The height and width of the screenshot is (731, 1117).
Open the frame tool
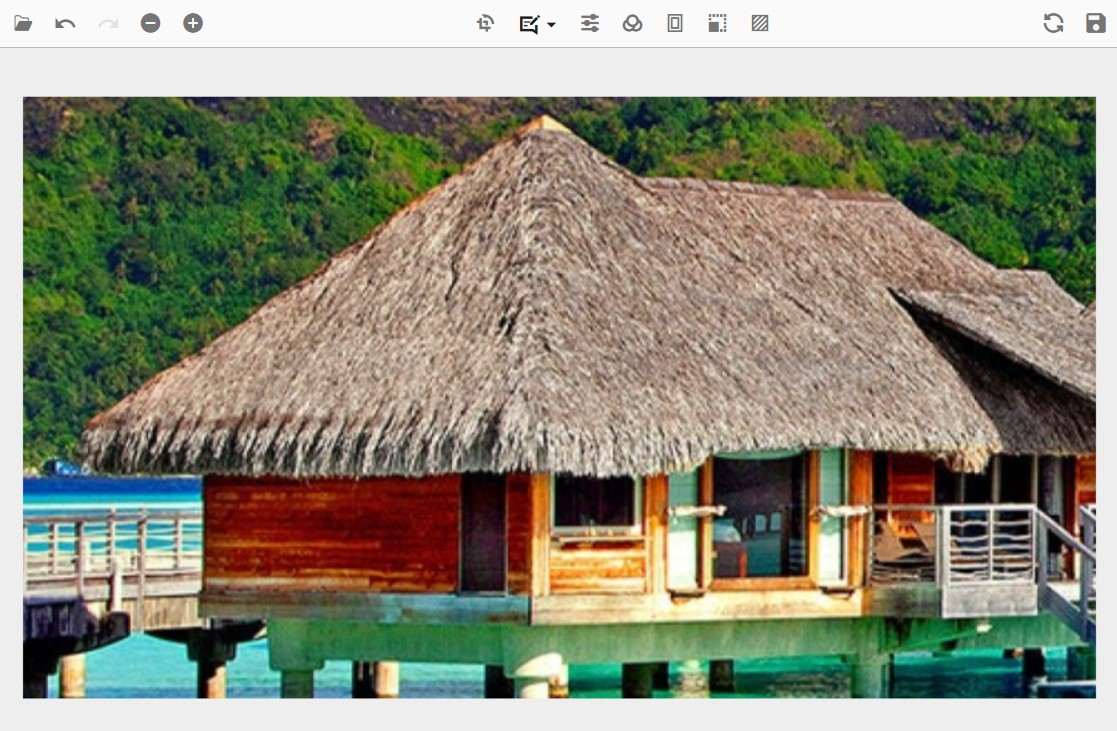[x=675, y=23]
